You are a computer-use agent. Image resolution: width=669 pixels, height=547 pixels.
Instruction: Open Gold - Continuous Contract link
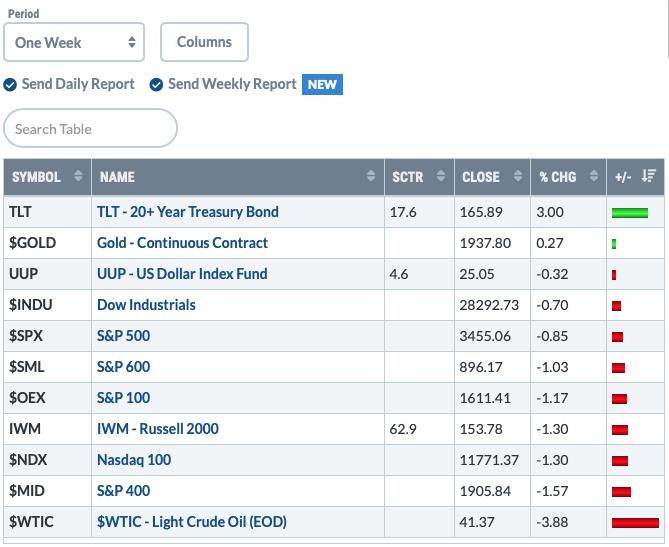[x=182, y=243]
